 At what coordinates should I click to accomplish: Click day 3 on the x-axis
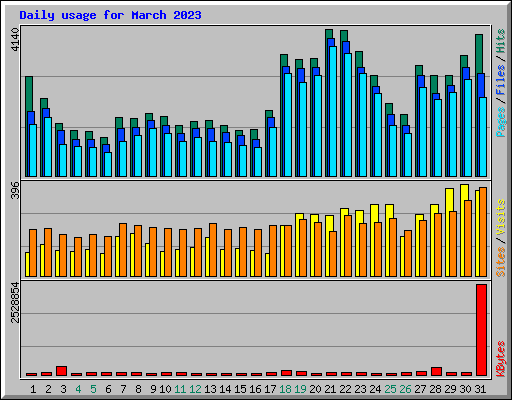[63, 389]
